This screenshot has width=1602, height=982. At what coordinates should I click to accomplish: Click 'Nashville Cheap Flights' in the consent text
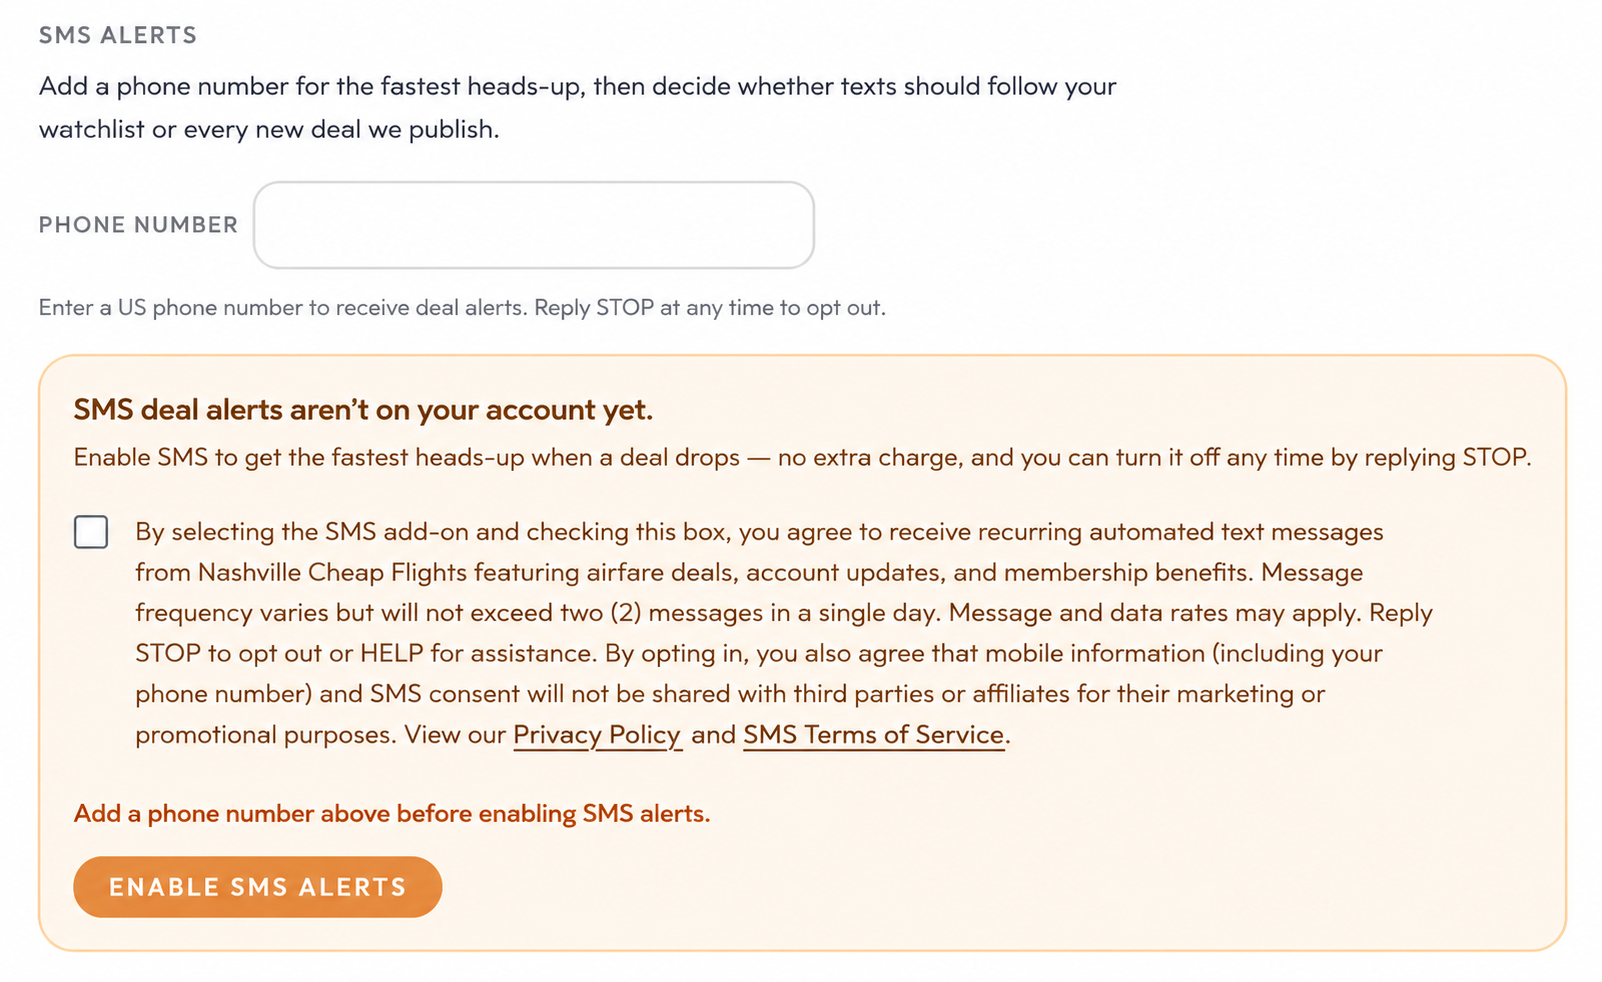click(x=333, y=573)
